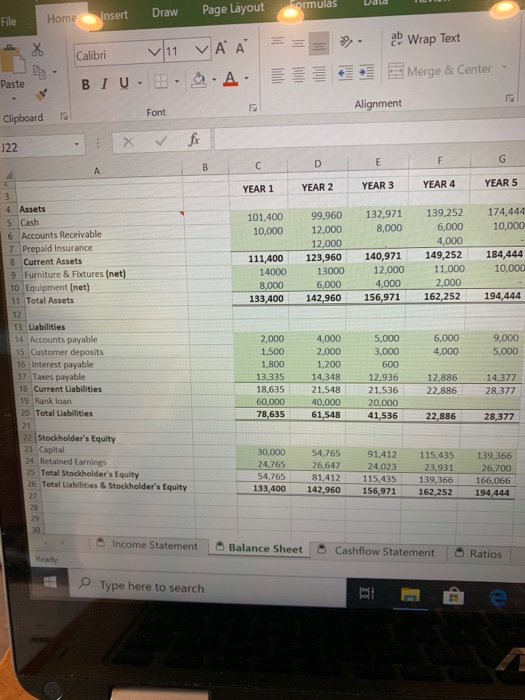Click the Name Box showing J22

coord(42,146)
